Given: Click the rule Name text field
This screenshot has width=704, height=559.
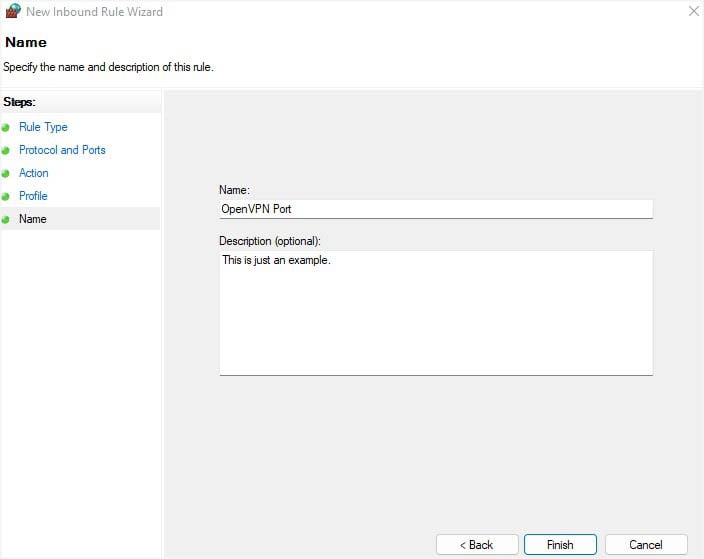Looking at the screenshot, I should (x=435, y=209).
